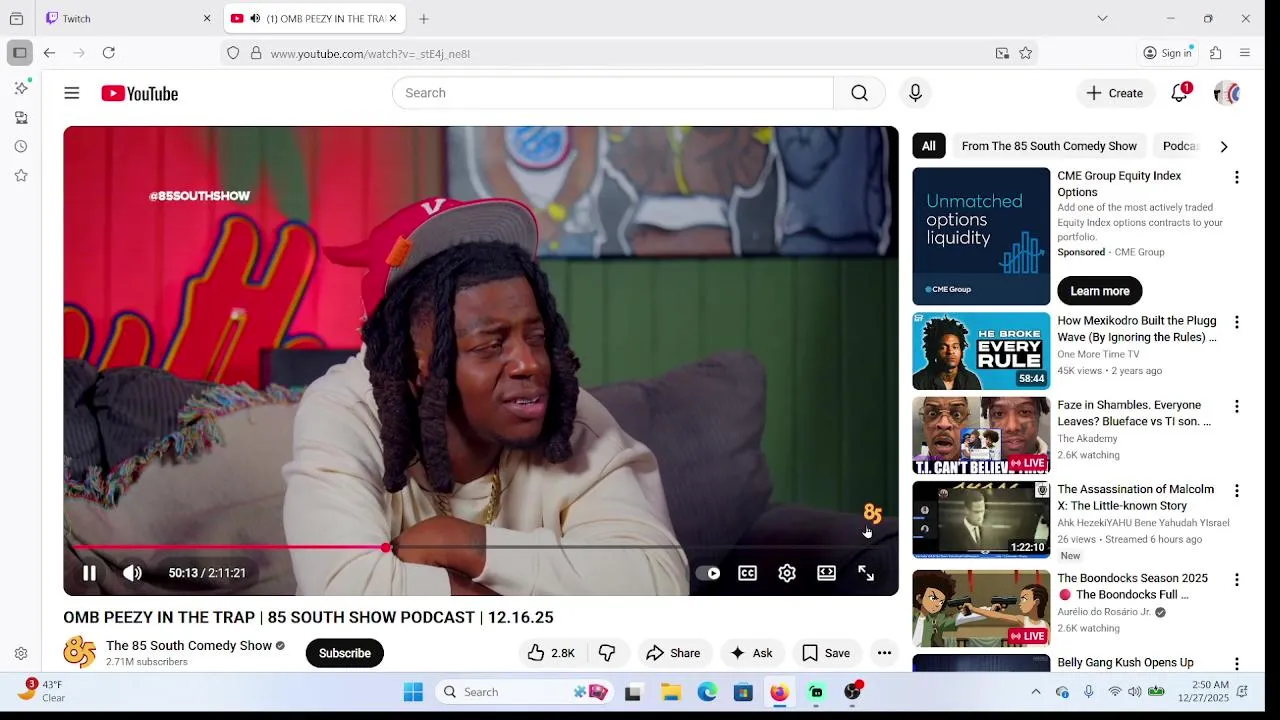The width and height of the screenshot is (1280, 720).
Task: Reload the current page
Action: coord(109,53)
